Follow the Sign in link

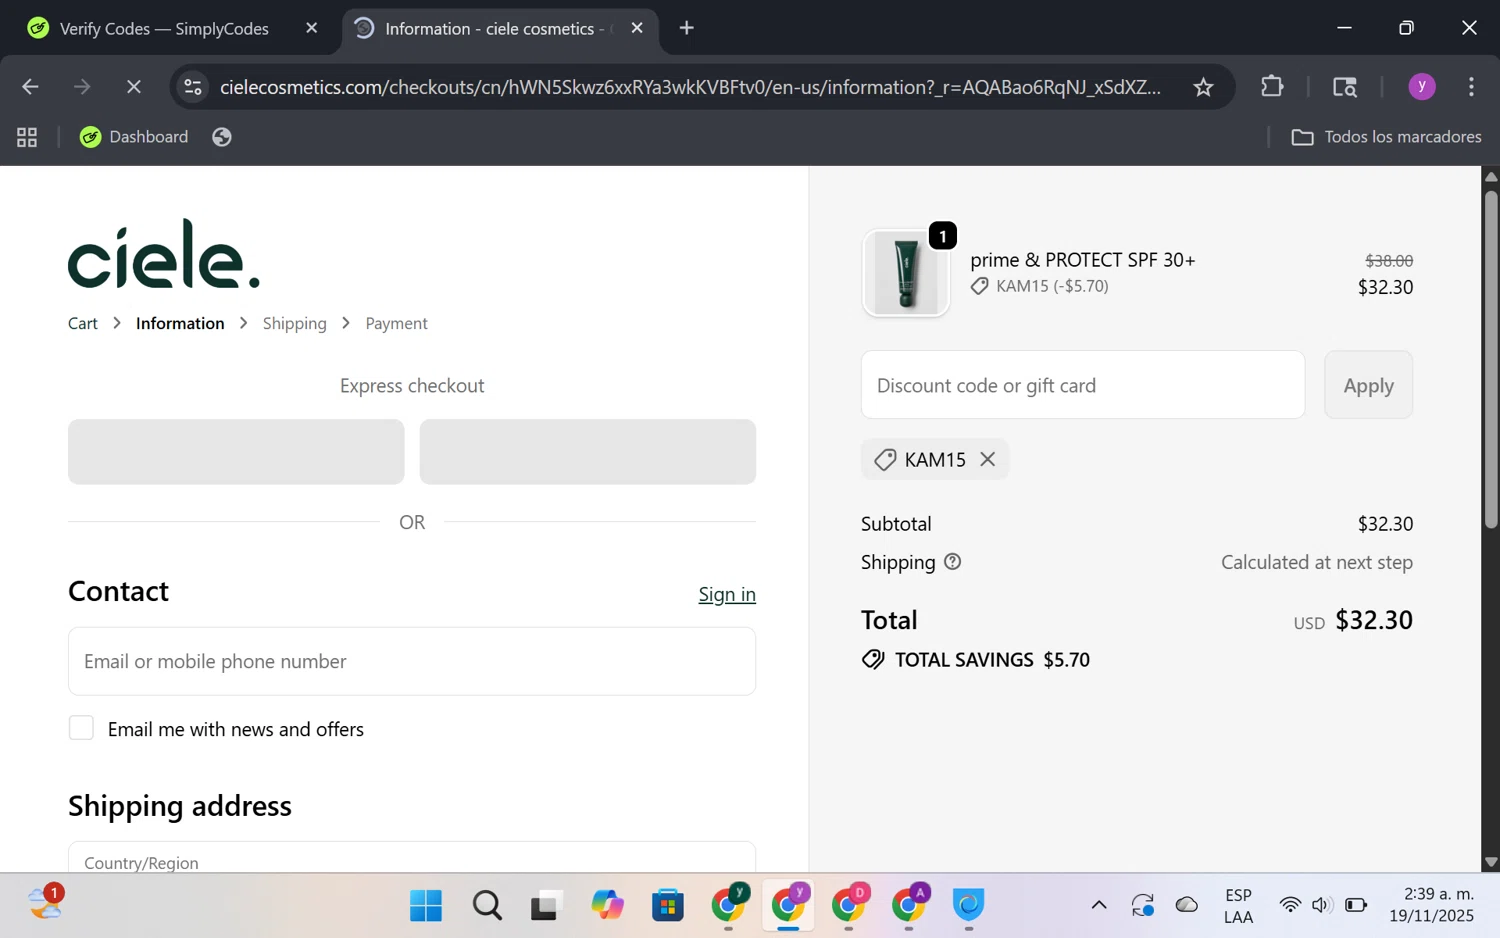tap(727, 594)
